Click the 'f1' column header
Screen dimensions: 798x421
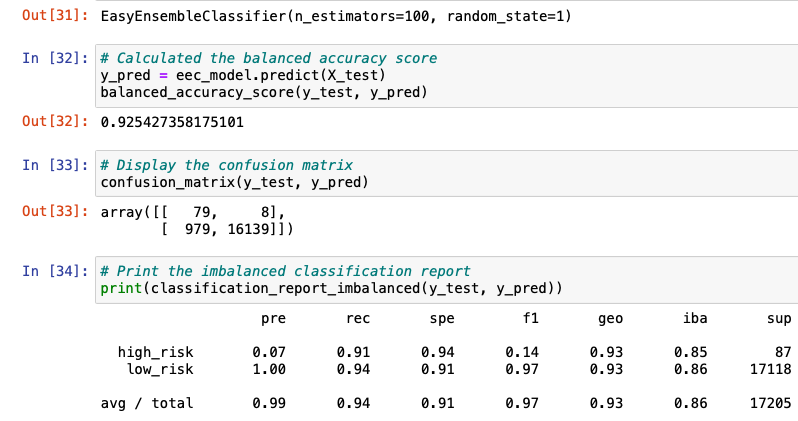point(530,318)
